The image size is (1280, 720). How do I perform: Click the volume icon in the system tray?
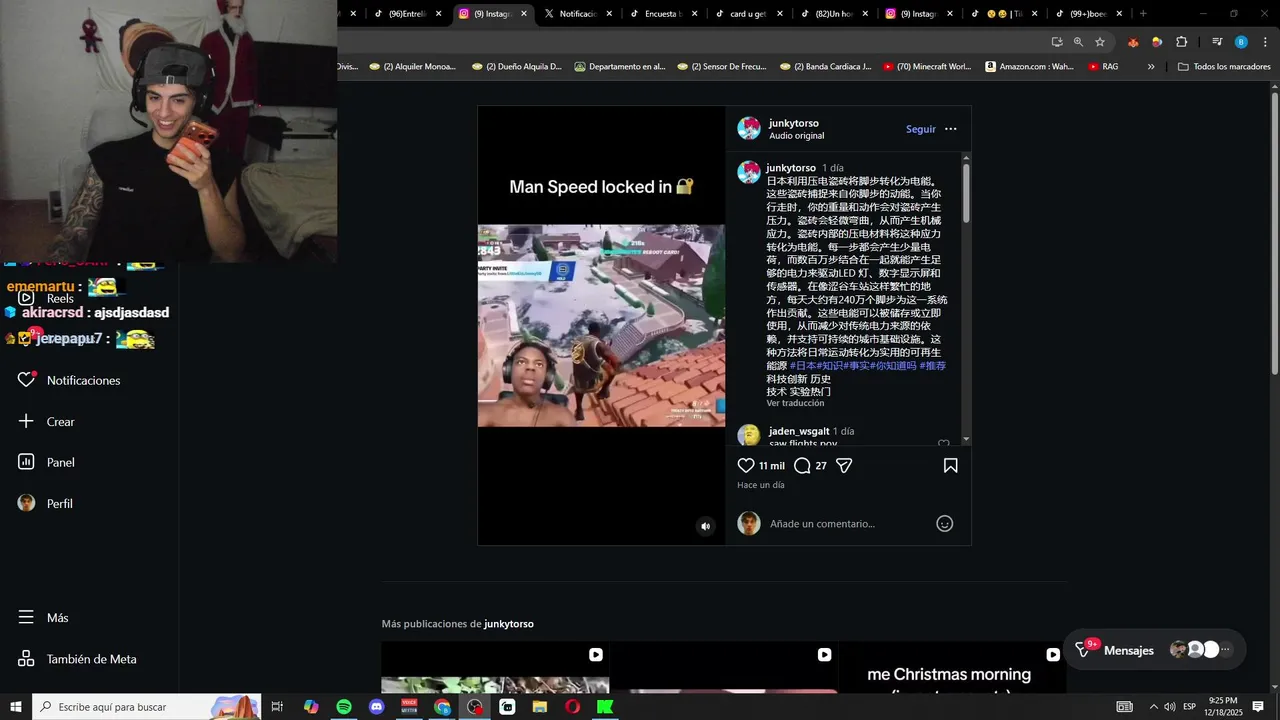click(1169, 707)
